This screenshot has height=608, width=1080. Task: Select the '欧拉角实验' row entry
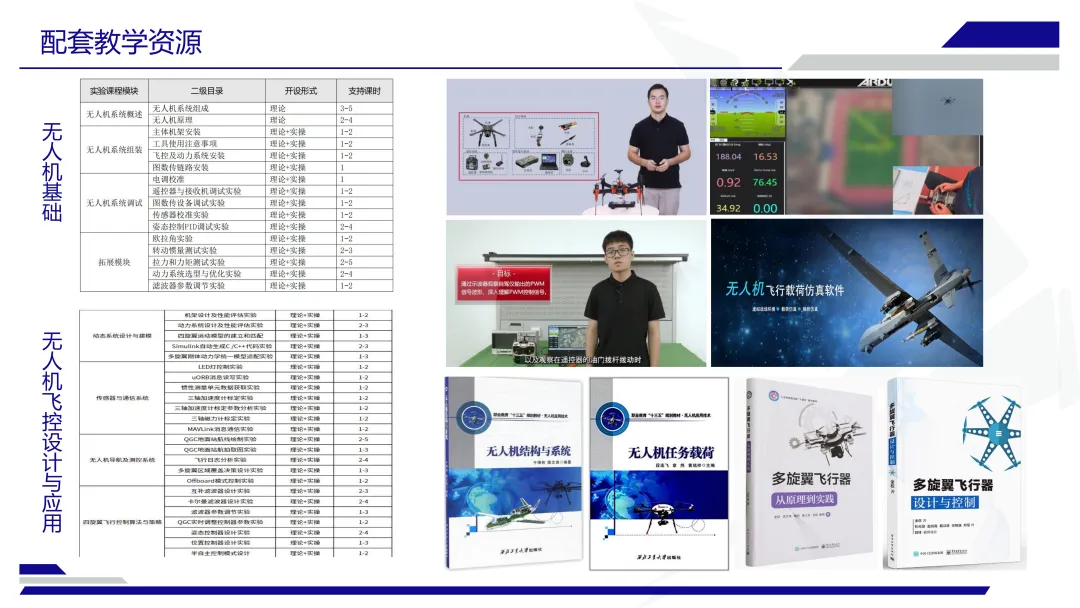point(172,238)
